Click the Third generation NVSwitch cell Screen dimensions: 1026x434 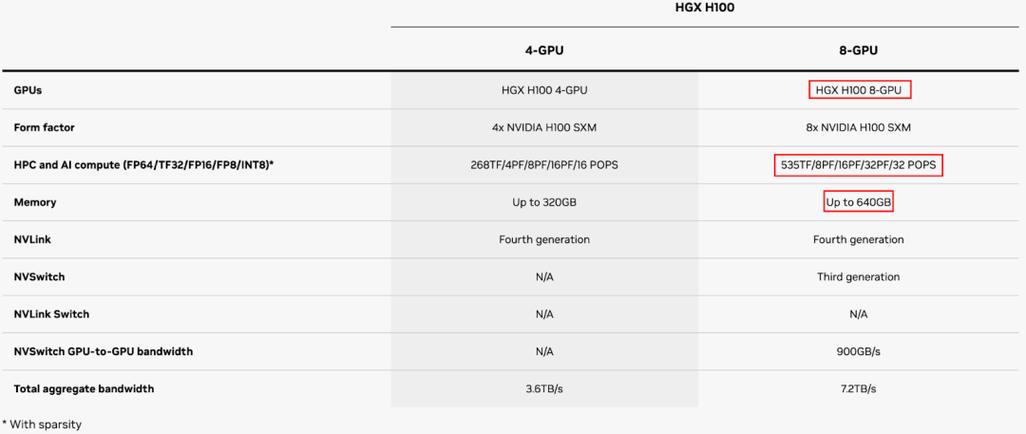click(x=858, y=277)
